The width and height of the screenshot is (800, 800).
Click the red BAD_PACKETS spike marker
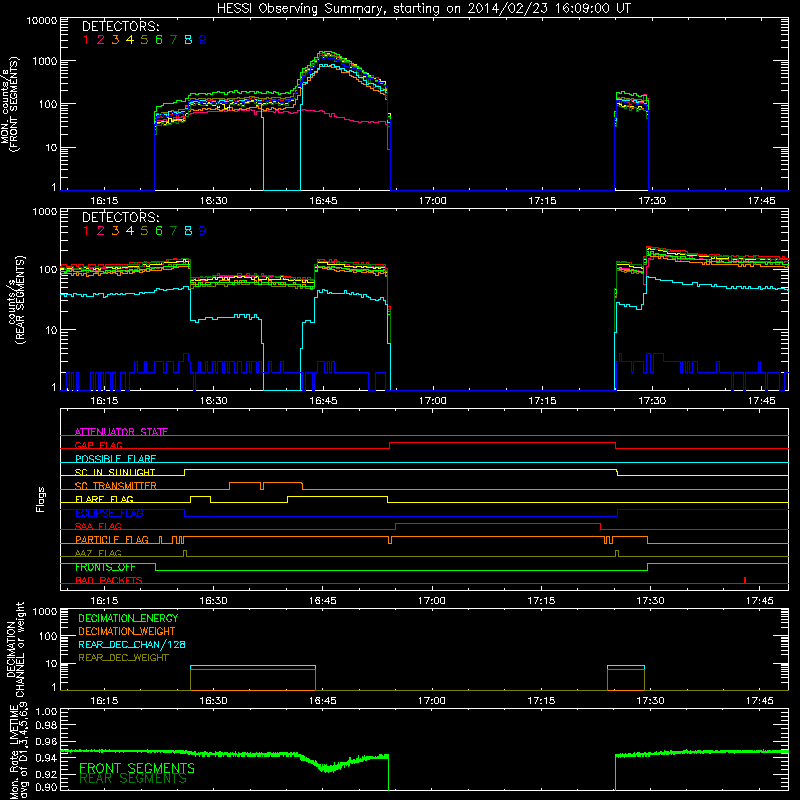click(745, 580)
